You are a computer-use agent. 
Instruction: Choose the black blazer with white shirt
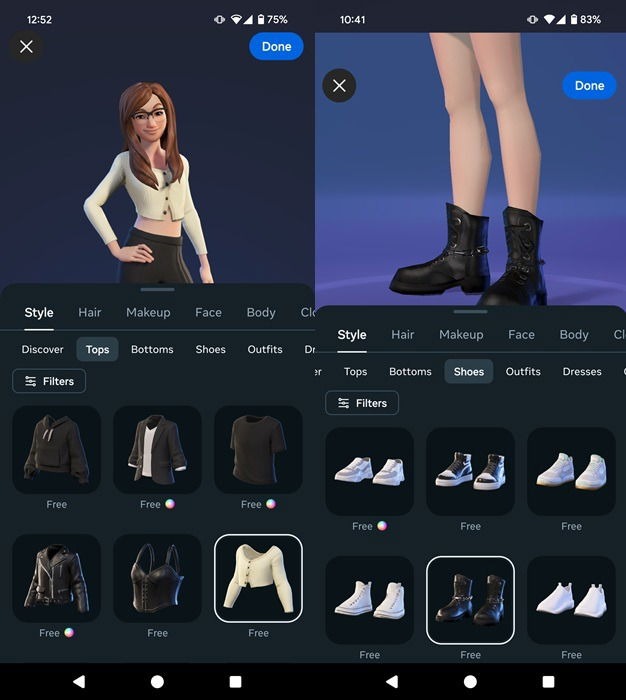[x=157, y=449]
